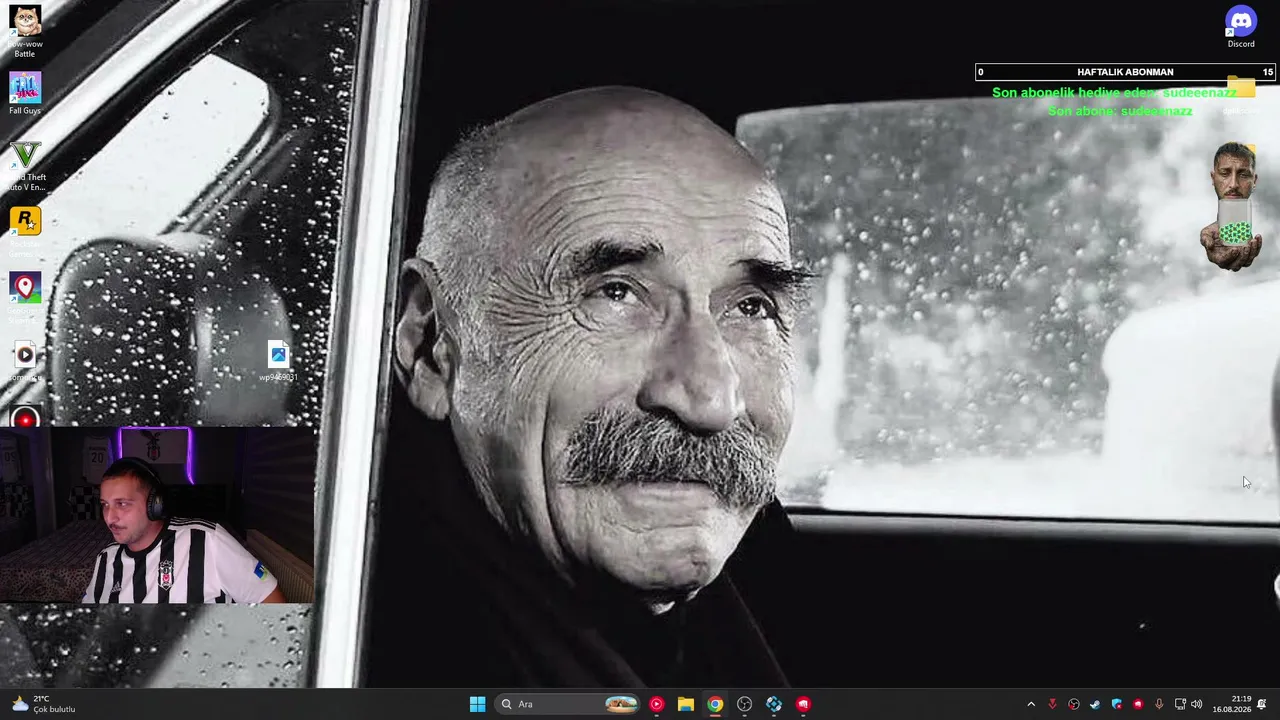Open the map pin game shortcut
This screenshot has height=720, width=1280.
[25, 297]
